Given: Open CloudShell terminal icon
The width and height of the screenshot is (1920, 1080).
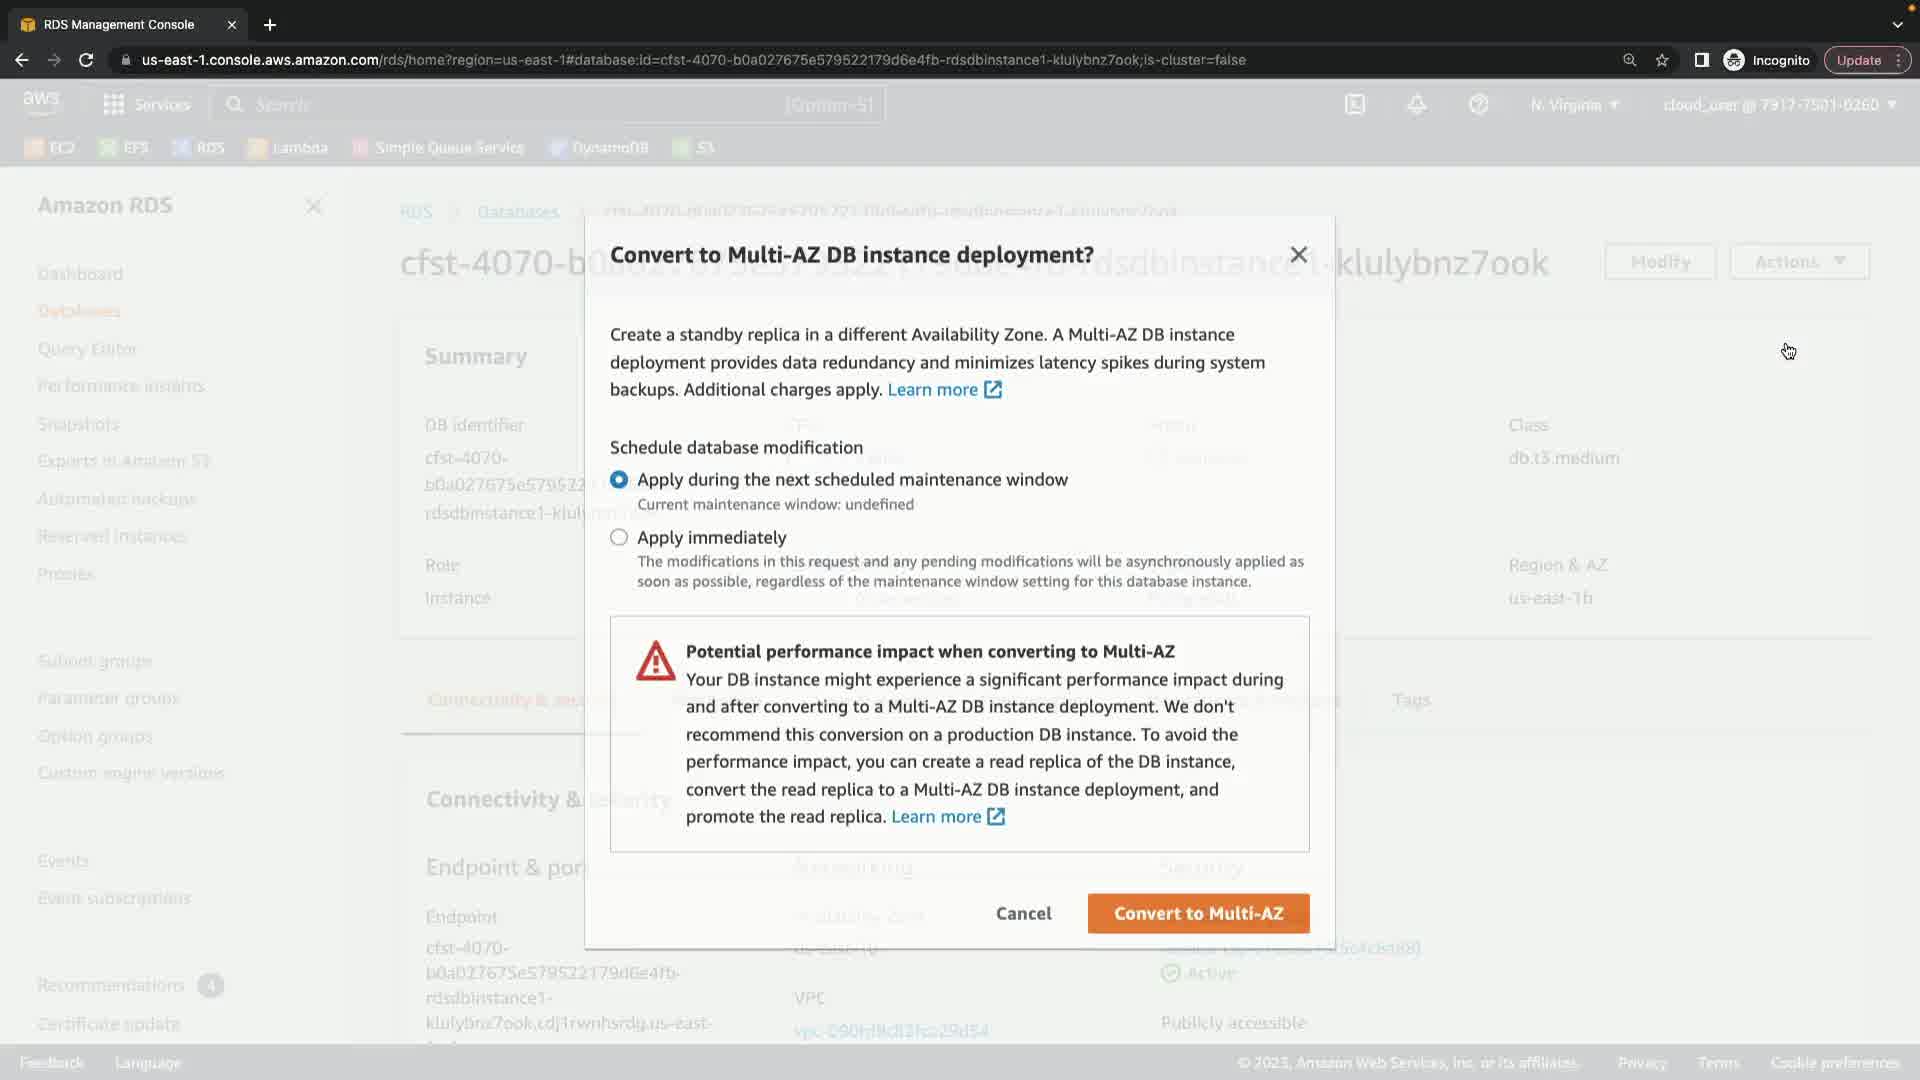Looking at the screenshot, I should [1354, 104].
